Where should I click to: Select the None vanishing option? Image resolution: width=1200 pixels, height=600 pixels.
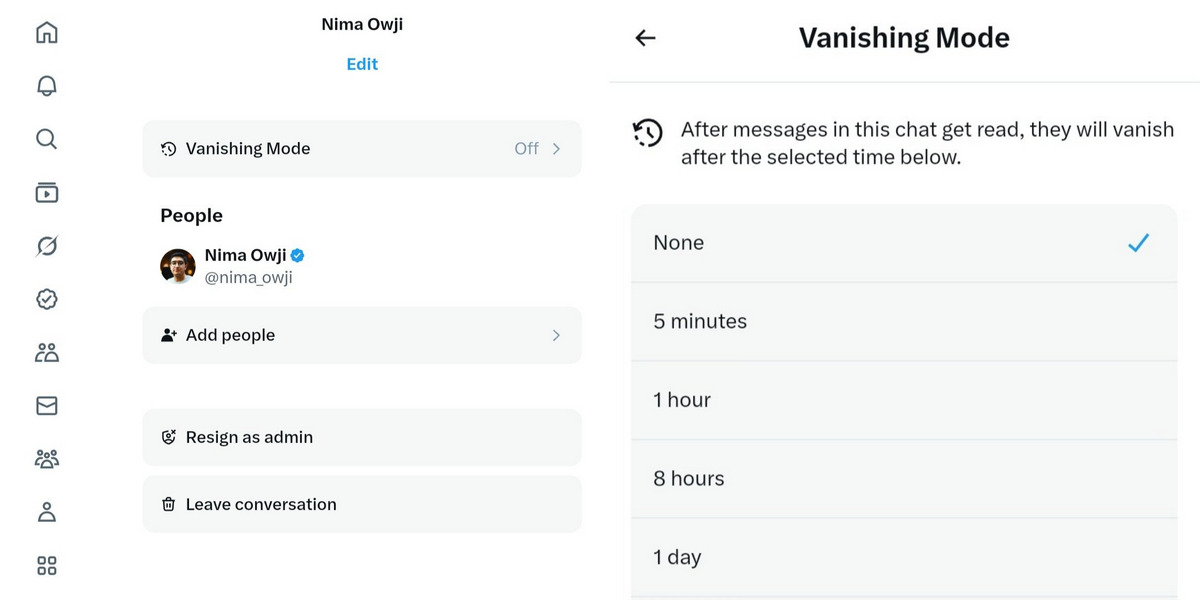[904, 243]
